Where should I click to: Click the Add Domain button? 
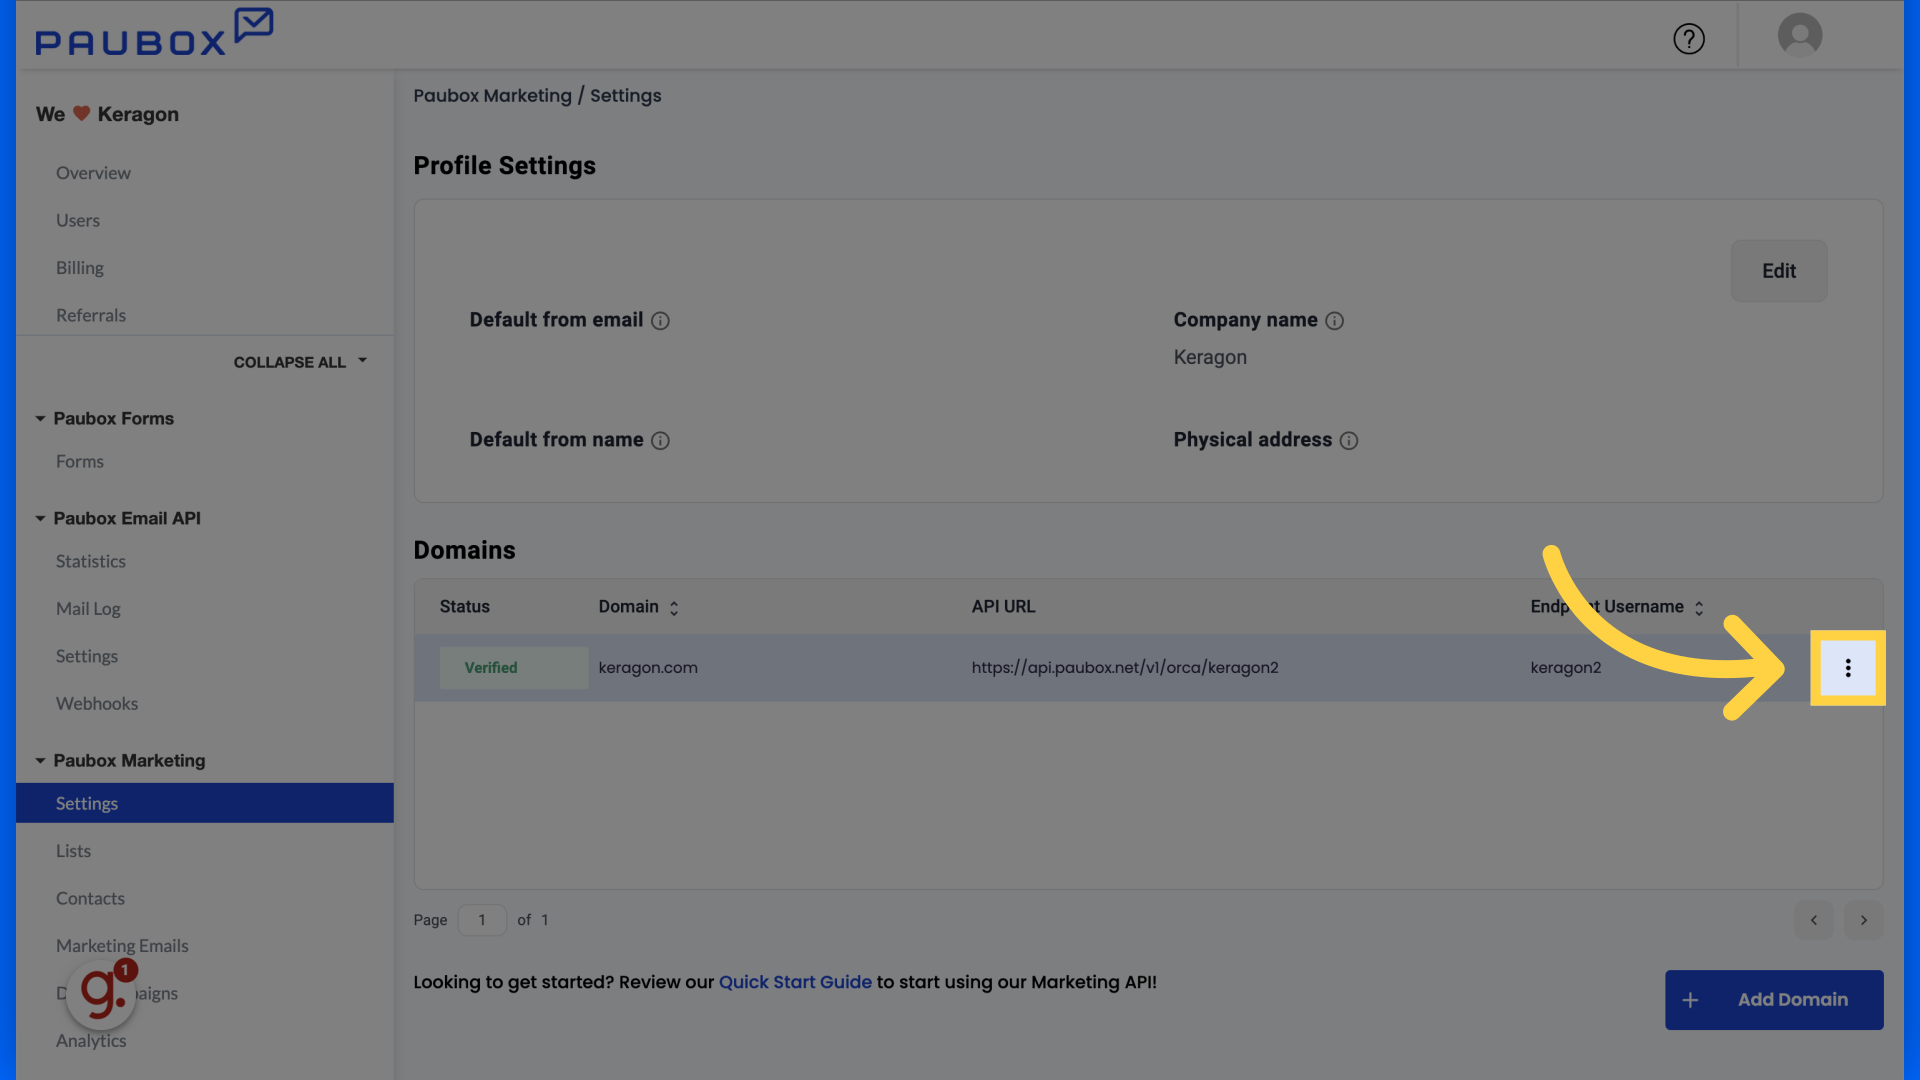tap(1774, 1000)
